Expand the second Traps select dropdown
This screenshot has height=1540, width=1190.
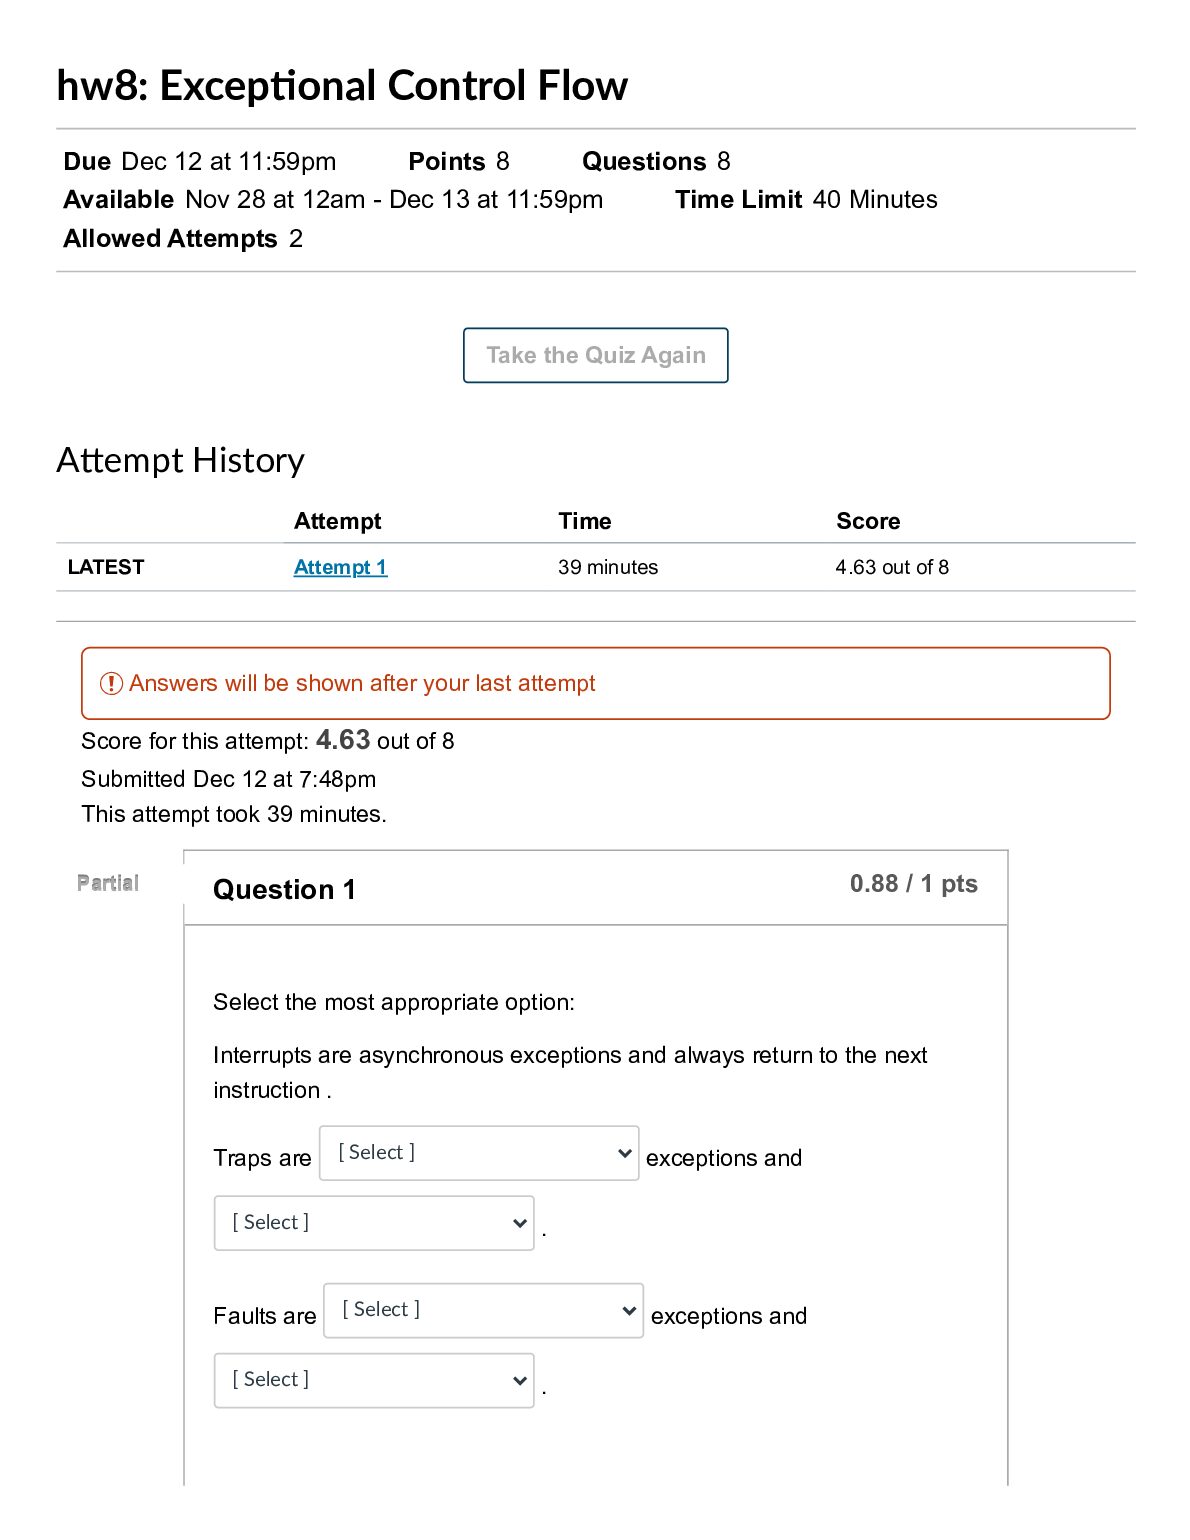click(374, 1223)
